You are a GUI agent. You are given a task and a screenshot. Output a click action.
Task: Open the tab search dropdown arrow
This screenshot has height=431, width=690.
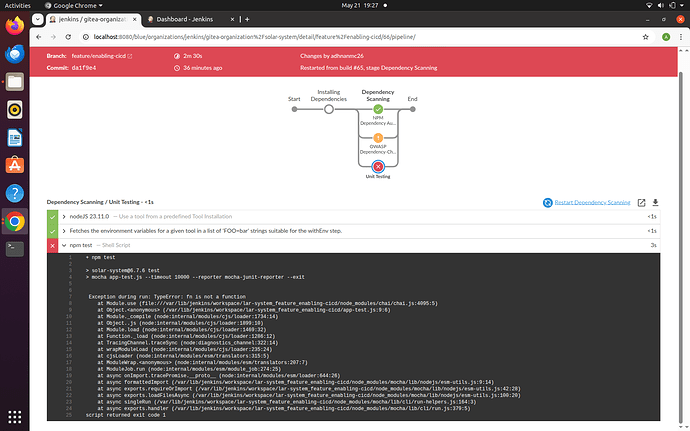38,19
